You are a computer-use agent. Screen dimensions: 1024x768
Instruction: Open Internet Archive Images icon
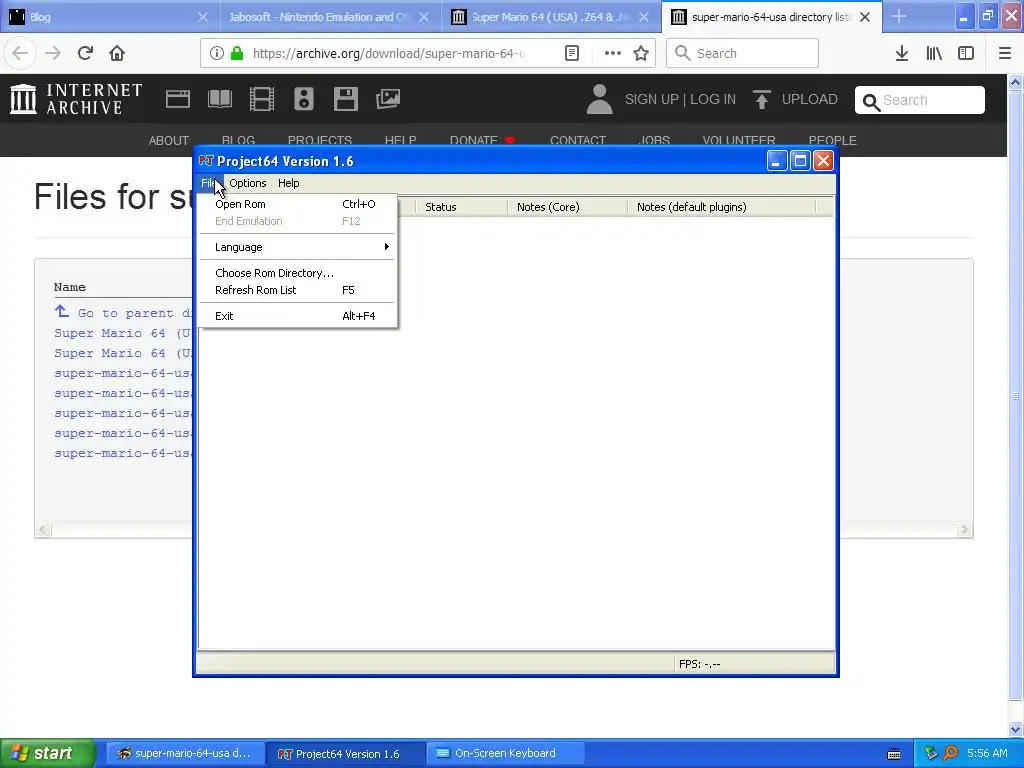(388, 99)
